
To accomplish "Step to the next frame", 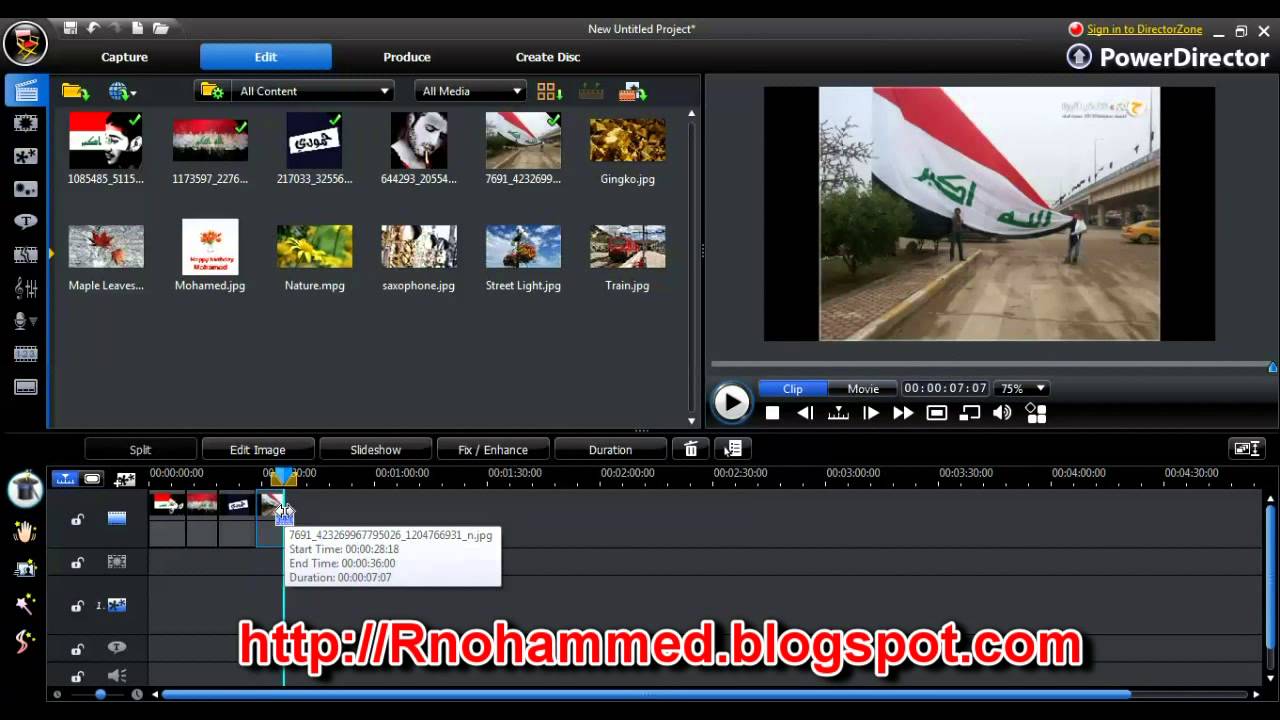I will 871,413.
